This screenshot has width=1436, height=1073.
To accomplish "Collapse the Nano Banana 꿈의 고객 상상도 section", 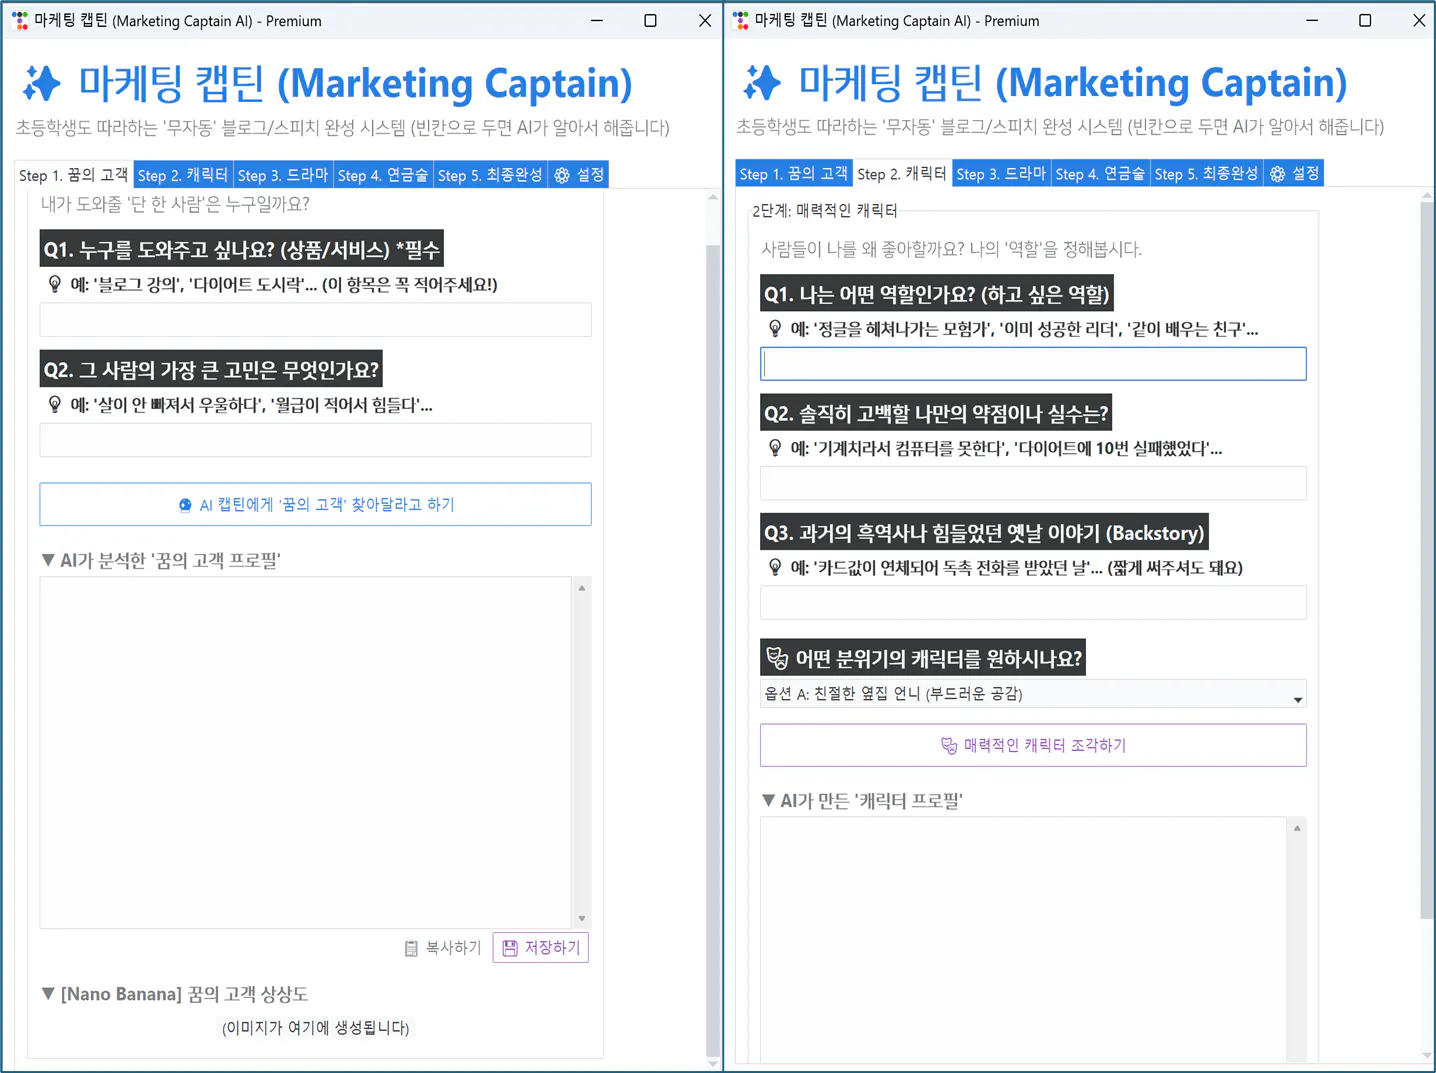I will [48, 993].
